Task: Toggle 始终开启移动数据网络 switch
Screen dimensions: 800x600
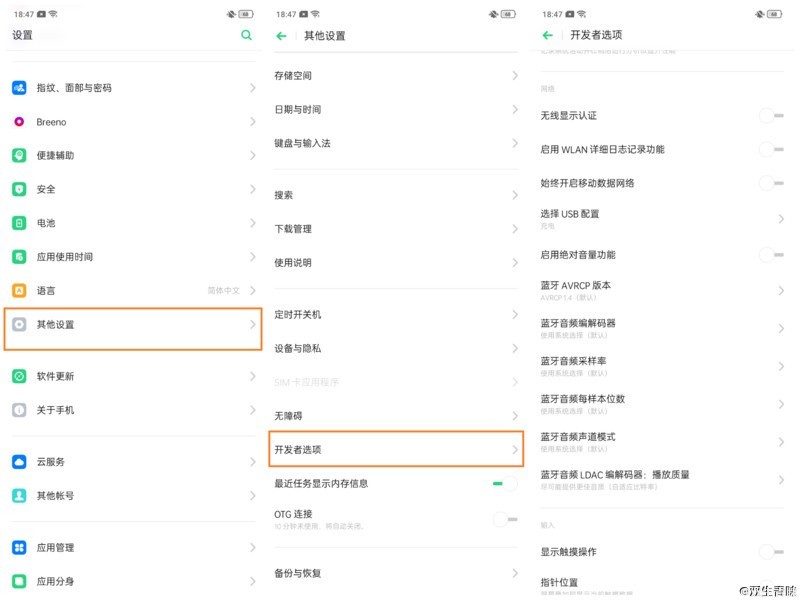Action: [x=771, y=183]
